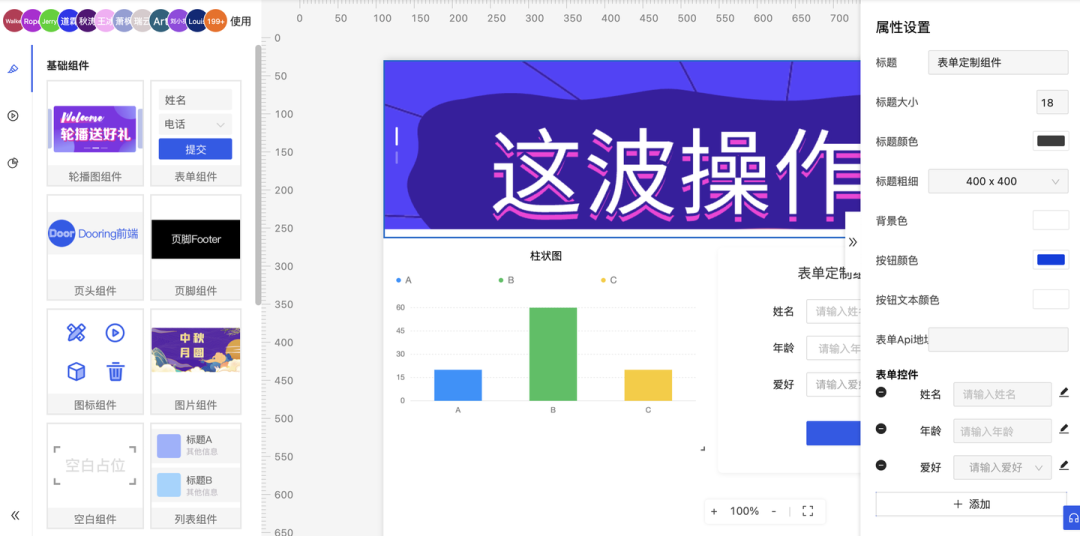Select the 图标组件 icon component card
Viewport: 1080px width, 536px height.
coord(95,362)
